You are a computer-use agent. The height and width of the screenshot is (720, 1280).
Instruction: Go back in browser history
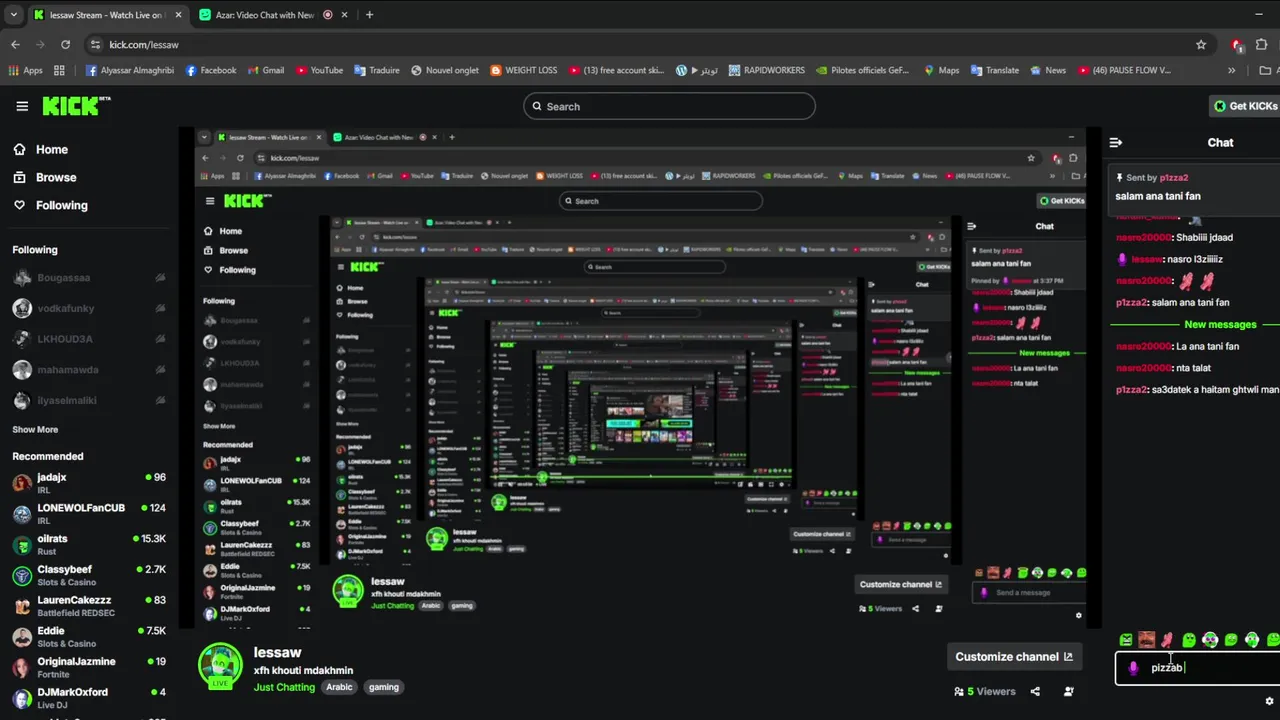pyautogui.click(x=15, y=44)
